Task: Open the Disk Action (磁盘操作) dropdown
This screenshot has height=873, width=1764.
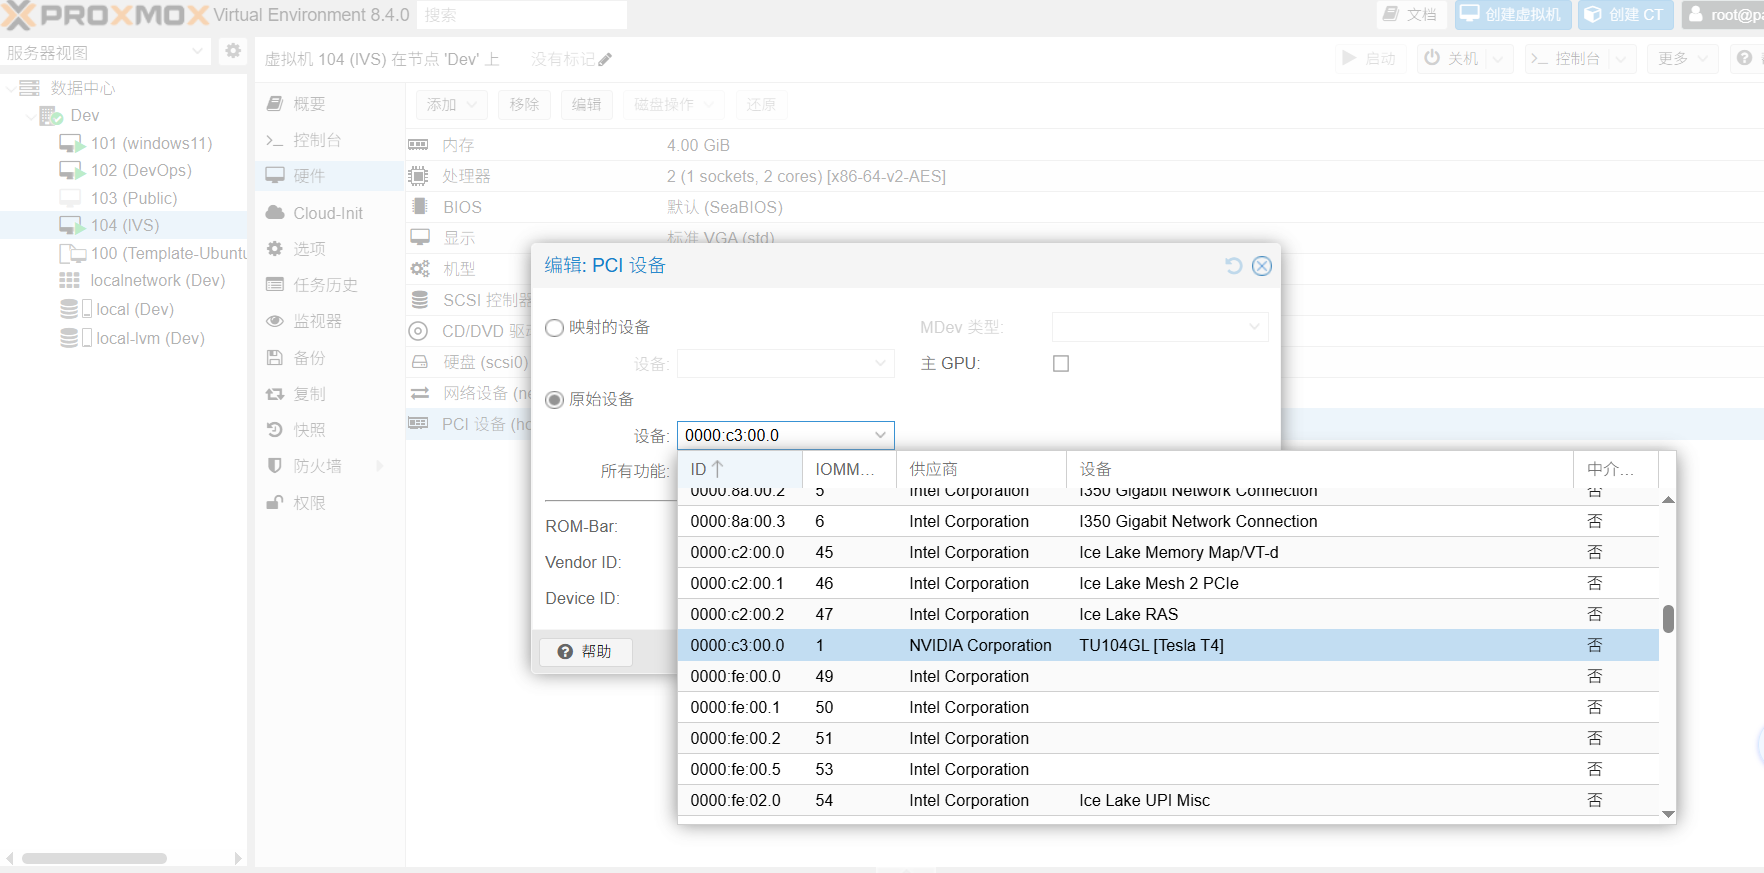Action: (674, 104)
